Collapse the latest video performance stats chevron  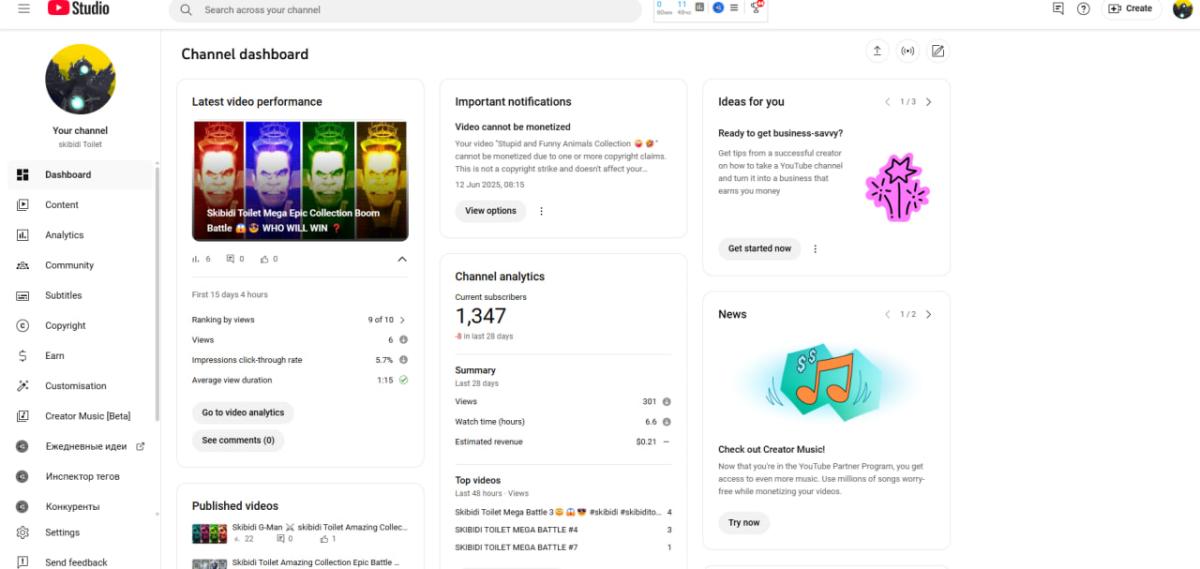click(x=402, y=259)
